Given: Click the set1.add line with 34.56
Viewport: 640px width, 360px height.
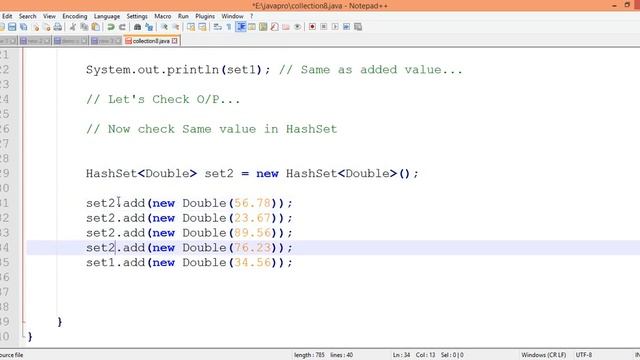Looking at the screenshot, I should click(189, 262).
